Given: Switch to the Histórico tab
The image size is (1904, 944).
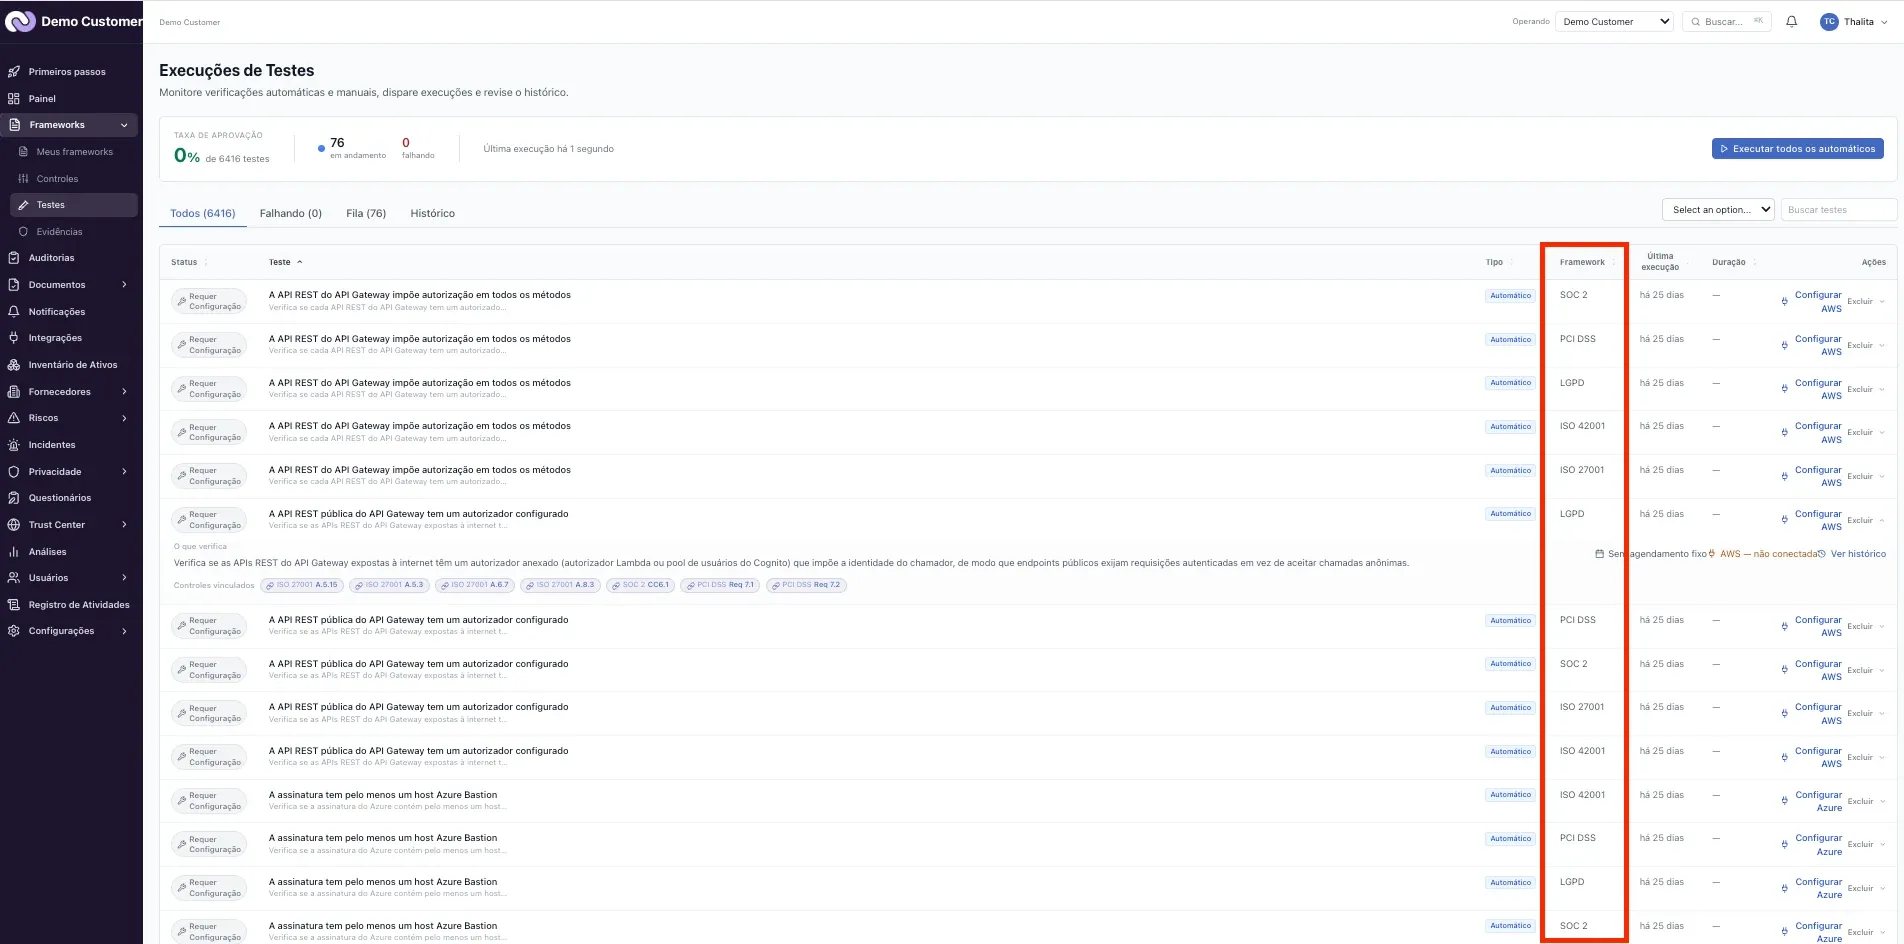Looking at the screenshot, I should pyautogui.click(x=432, y=213).
